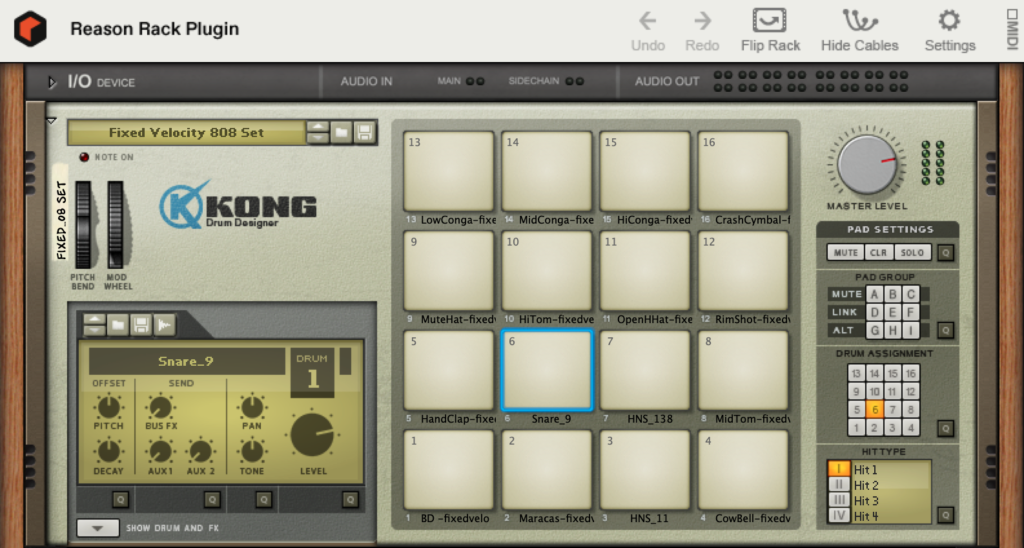Mute the selected pad
1024x548 pixels.
click(846, 252)
